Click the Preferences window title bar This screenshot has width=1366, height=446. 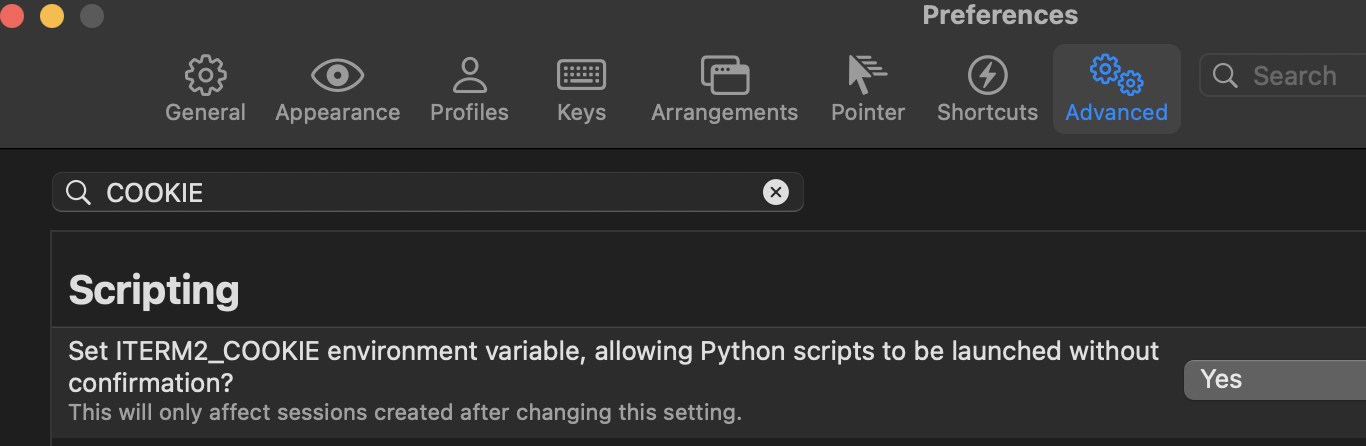(x=1000, y=16)
